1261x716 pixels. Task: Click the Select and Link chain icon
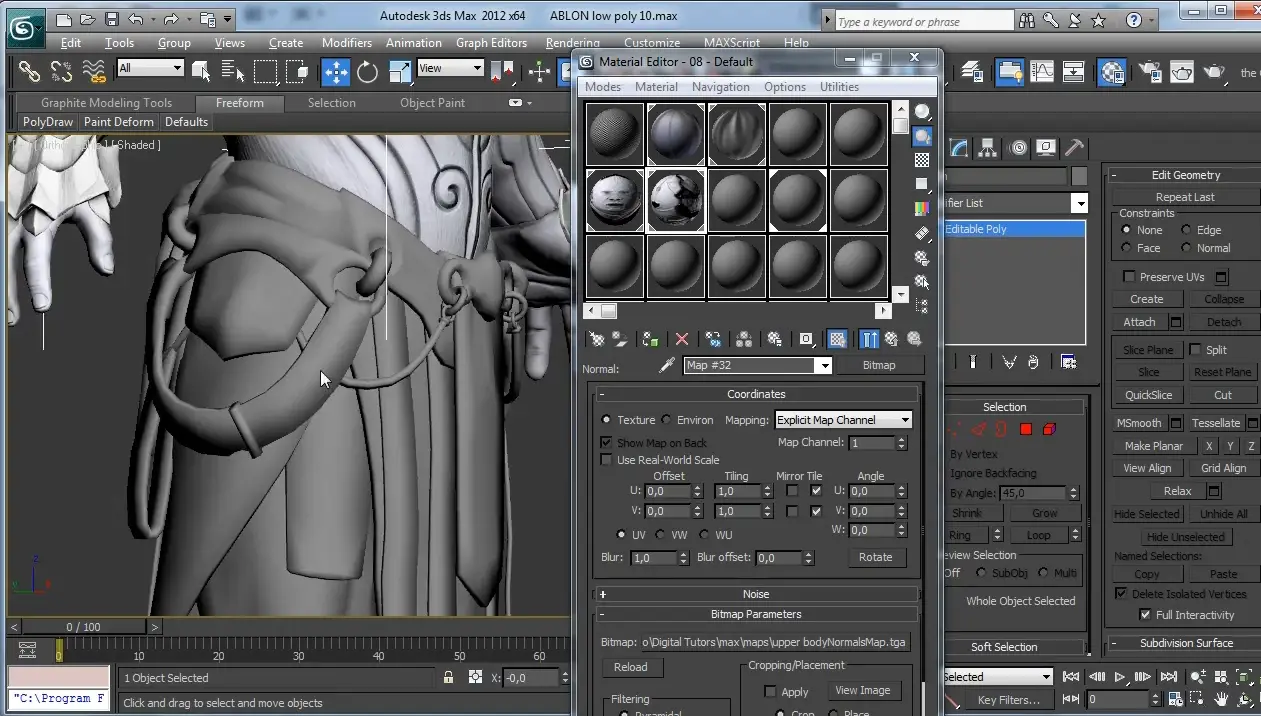coord(29,71)
